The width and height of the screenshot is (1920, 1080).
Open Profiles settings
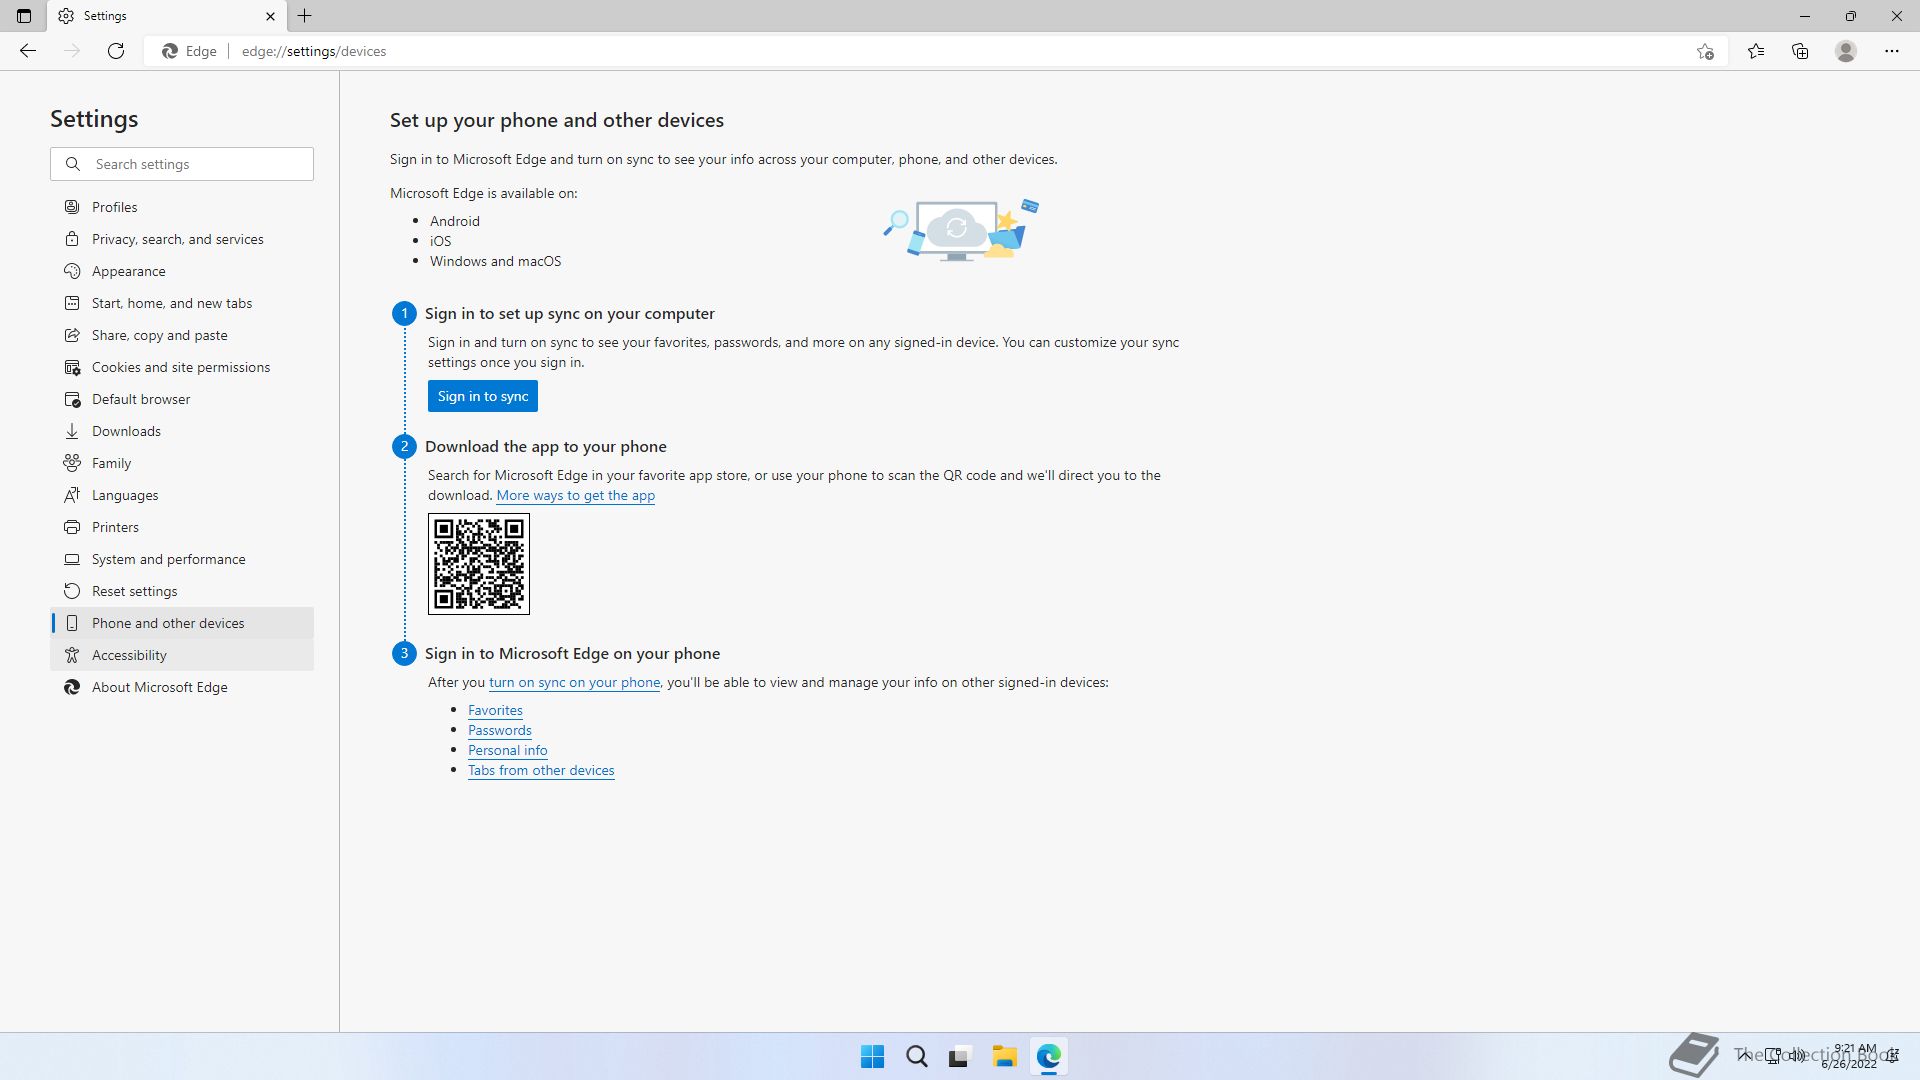point(182,207)
